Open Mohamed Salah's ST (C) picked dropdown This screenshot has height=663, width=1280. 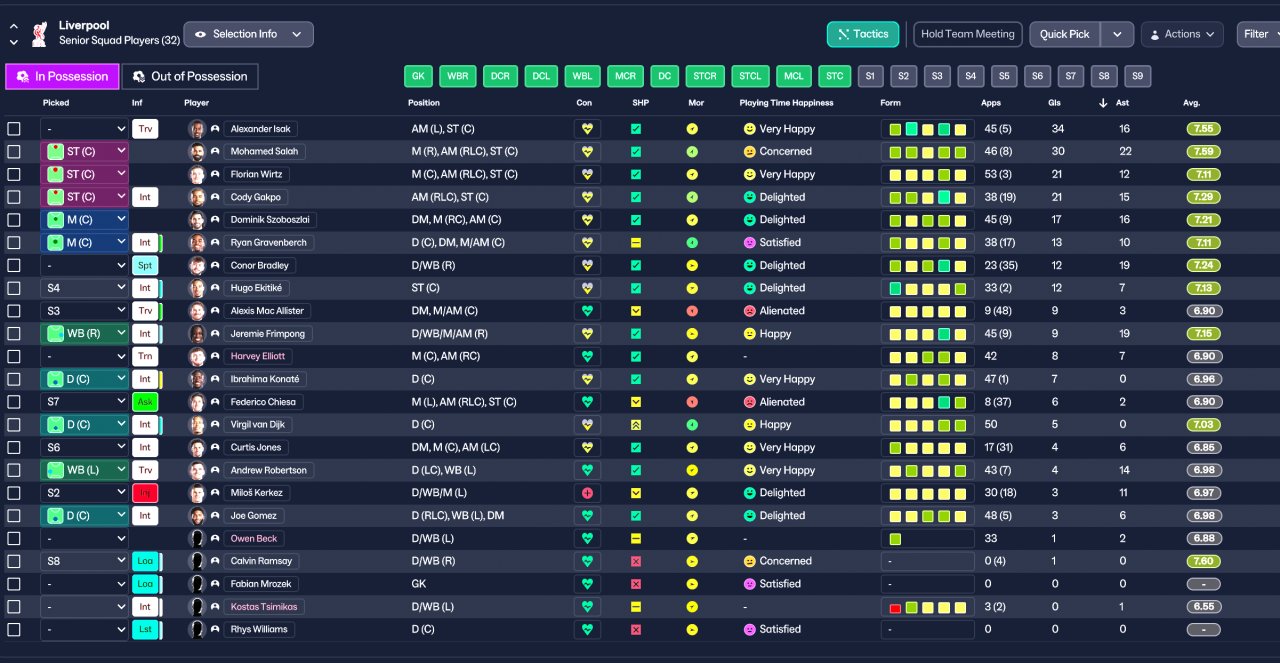tap(85, 152)
